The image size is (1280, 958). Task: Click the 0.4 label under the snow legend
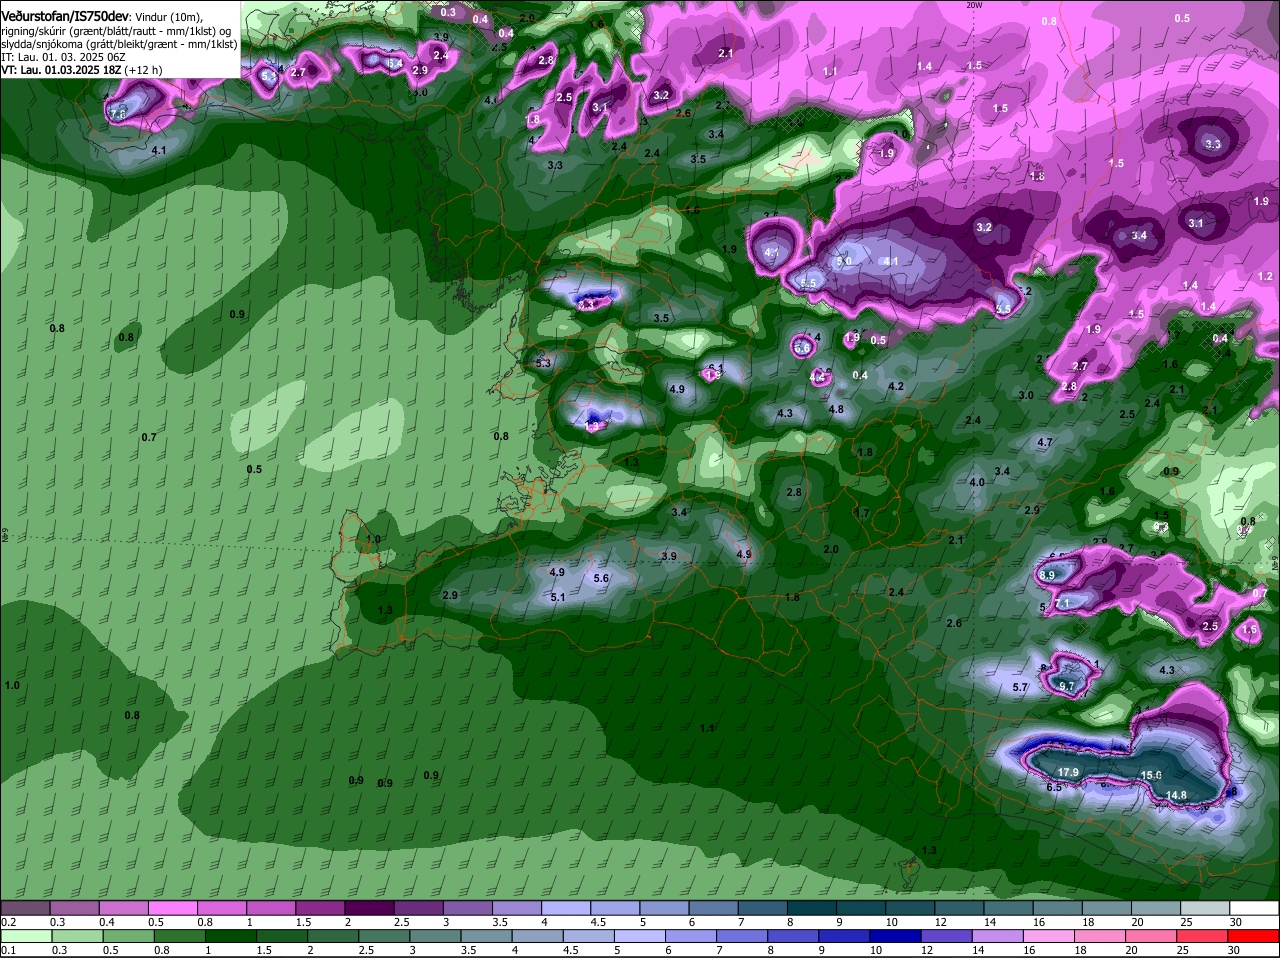[x=107, y=922]
